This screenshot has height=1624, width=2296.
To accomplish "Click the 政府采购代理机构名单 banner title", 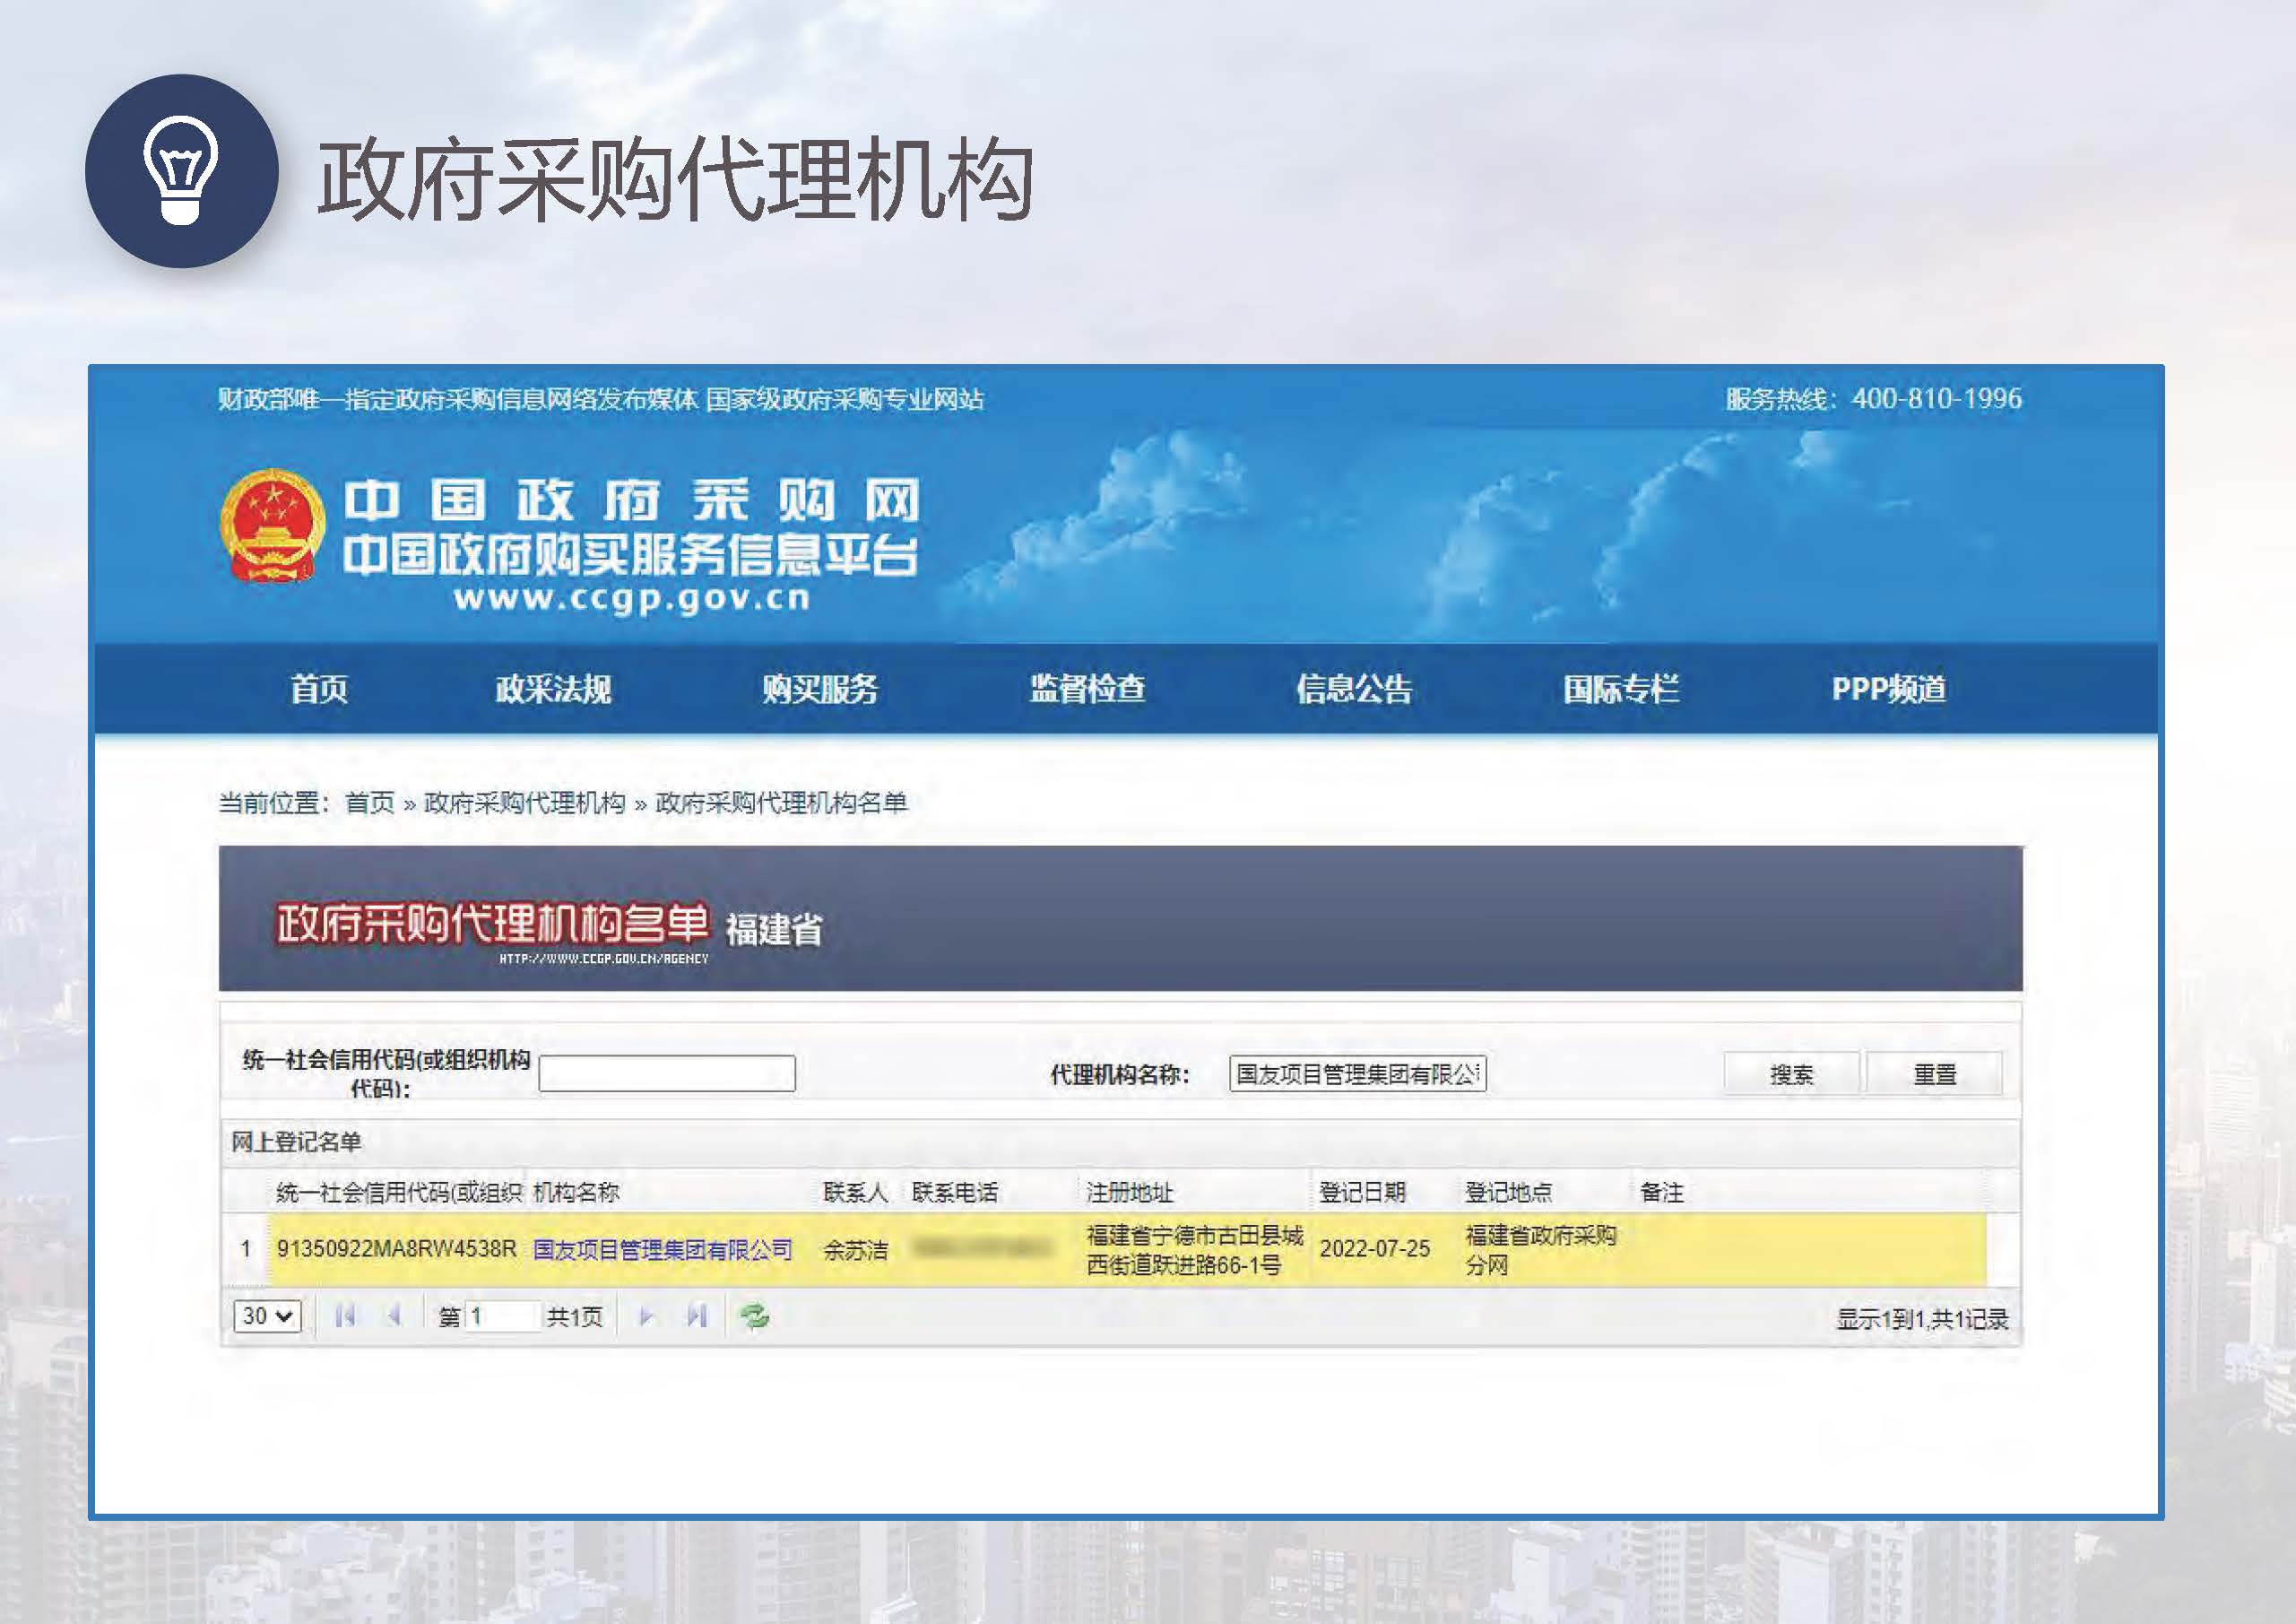I will tap(492, 923).
